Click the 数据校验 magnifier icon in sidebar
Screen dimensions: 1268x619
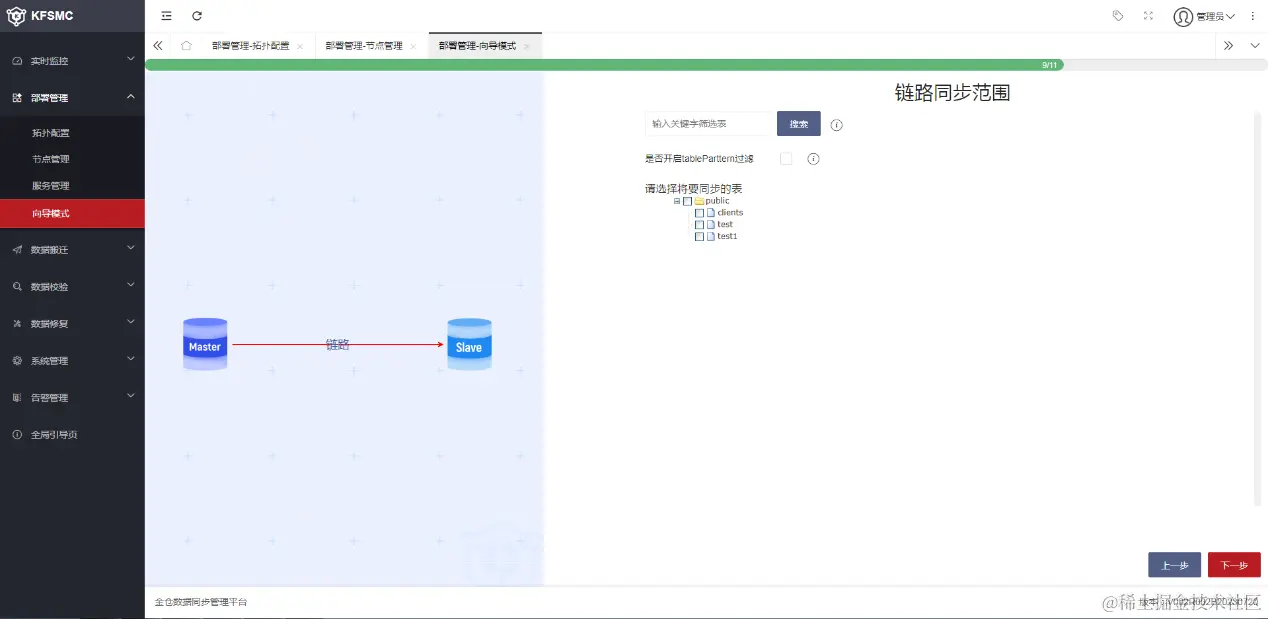tap(17, 286)
